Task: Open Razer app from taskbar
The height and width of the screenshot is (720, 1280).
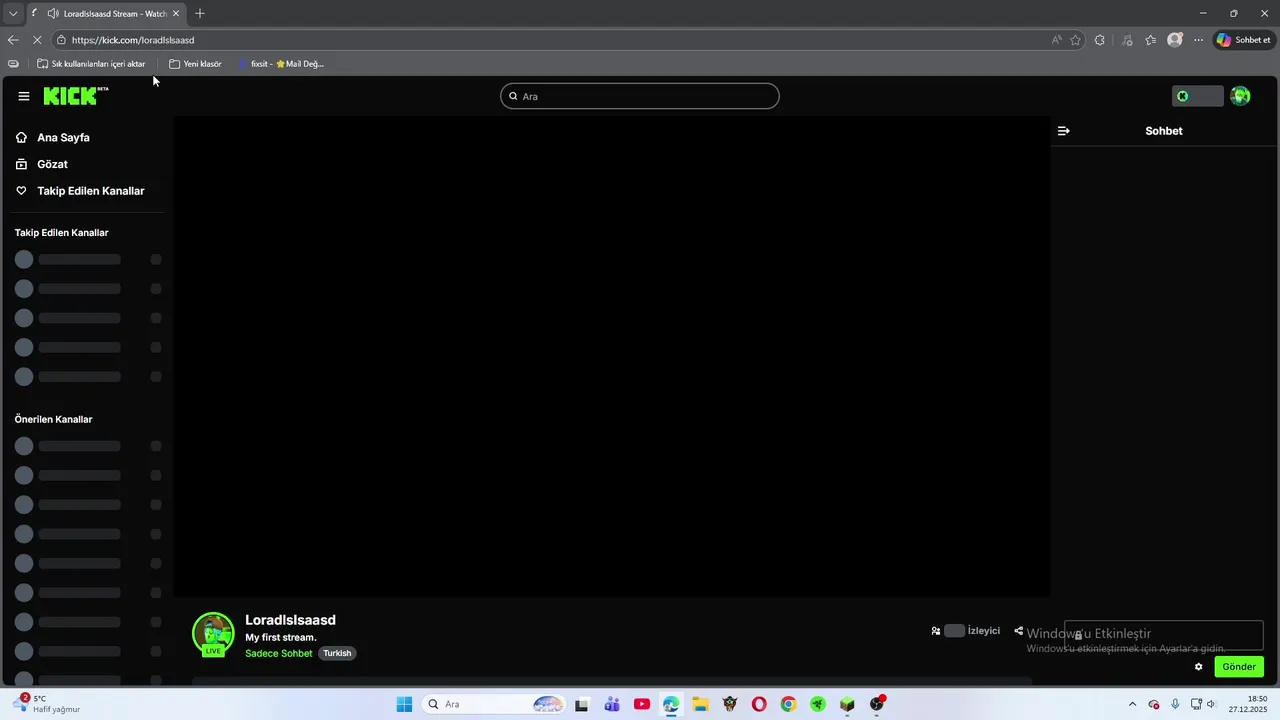Action: pos(818,704)
